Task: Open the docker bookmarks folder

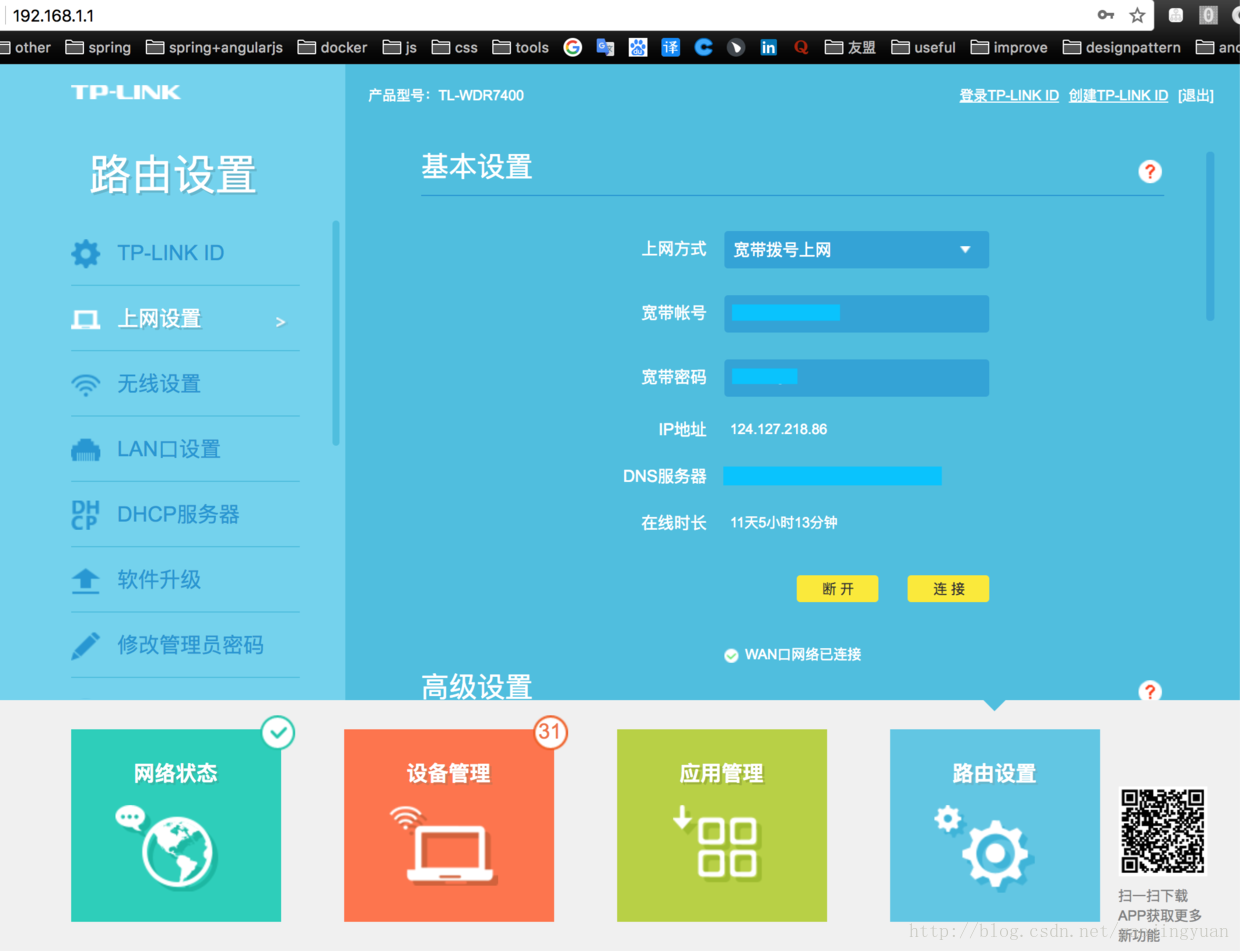Action: 332,47
